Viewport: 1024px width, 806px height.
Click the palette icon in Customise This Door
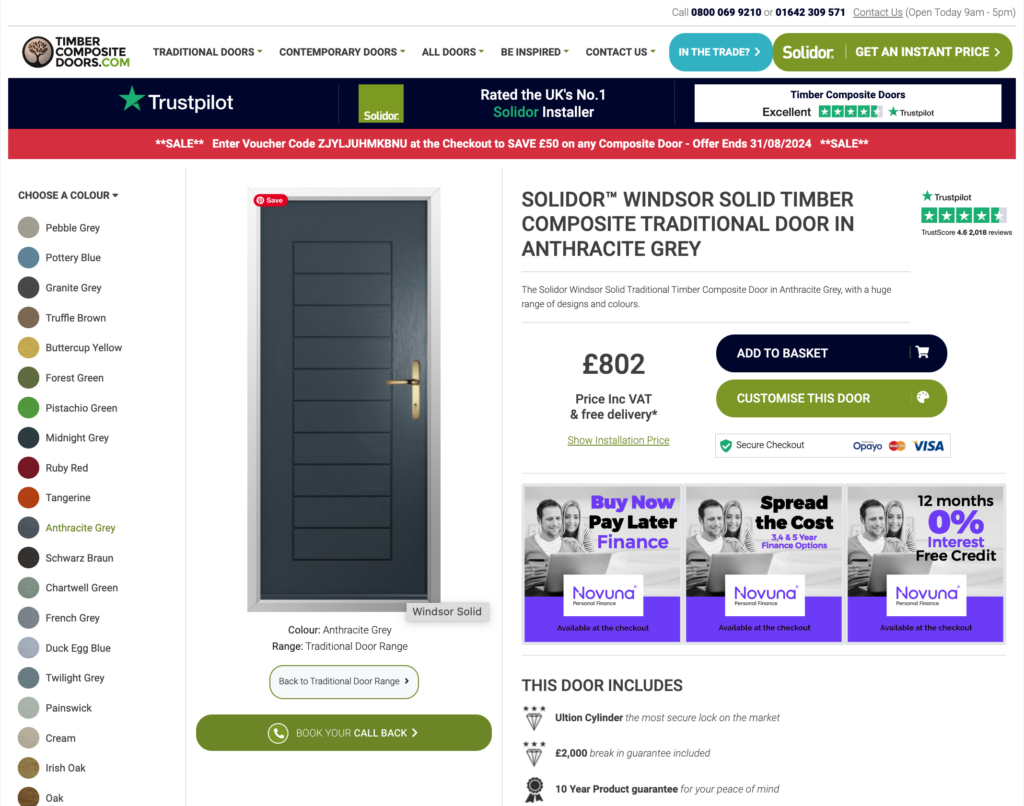pos(923,397)
